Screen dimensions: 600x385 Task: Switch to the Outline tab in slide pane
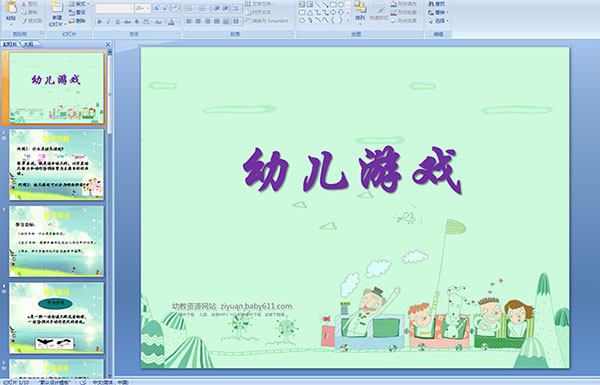29,44
